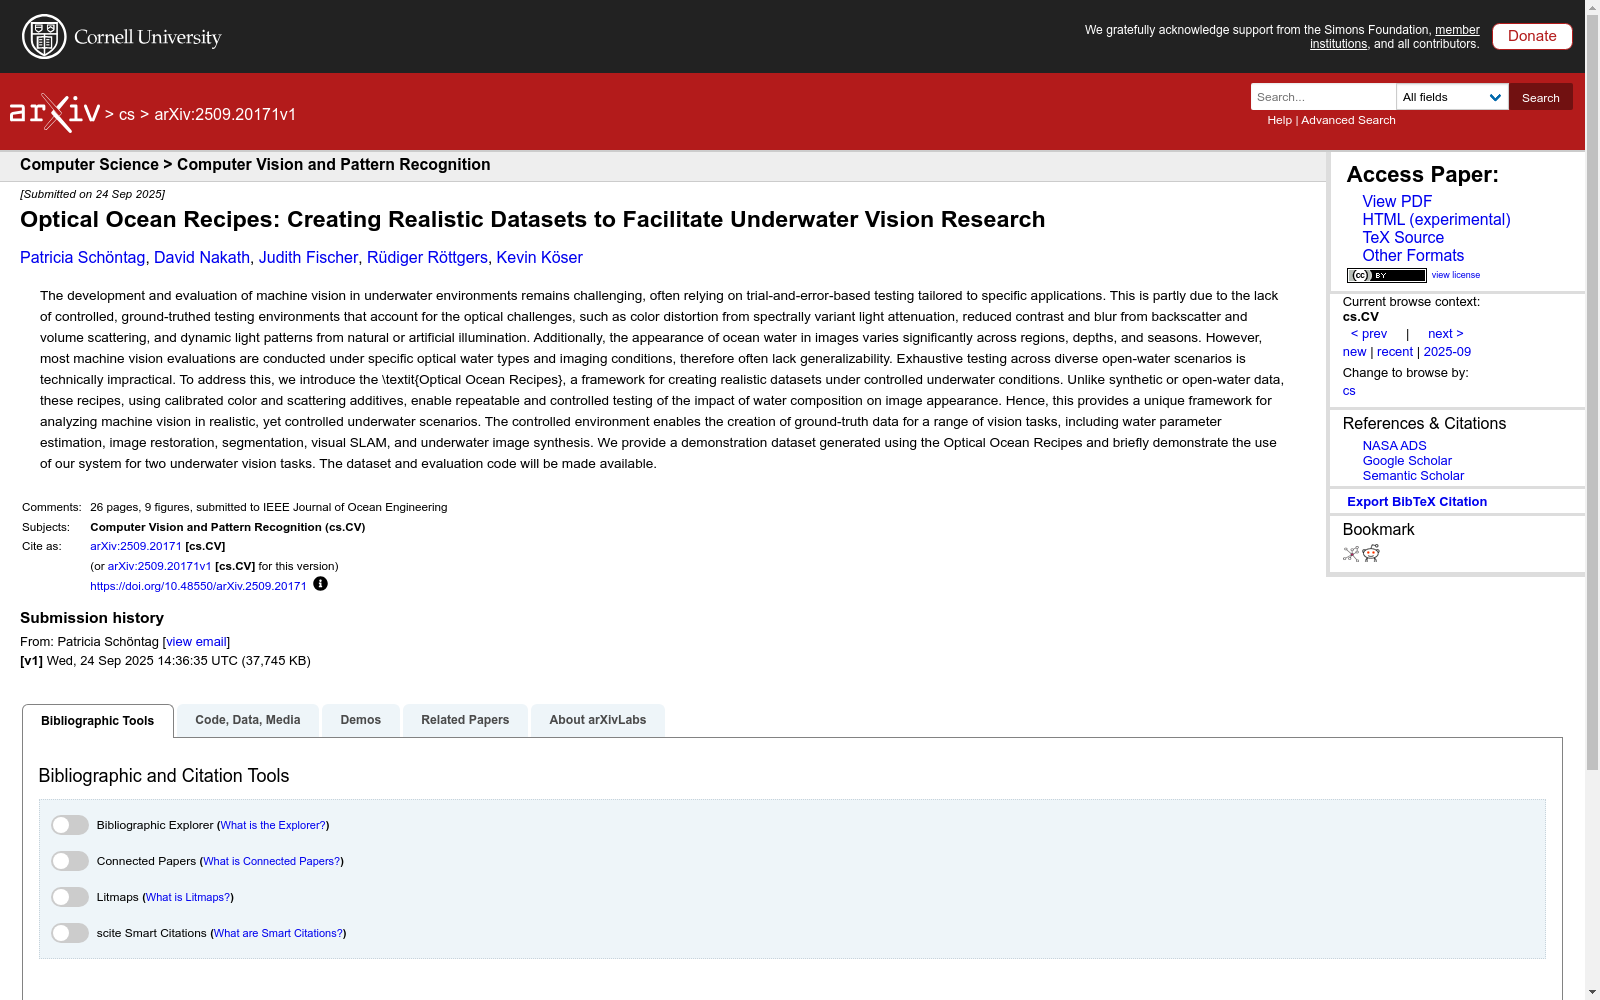Open author Kevin Köser link

(540, 258)
